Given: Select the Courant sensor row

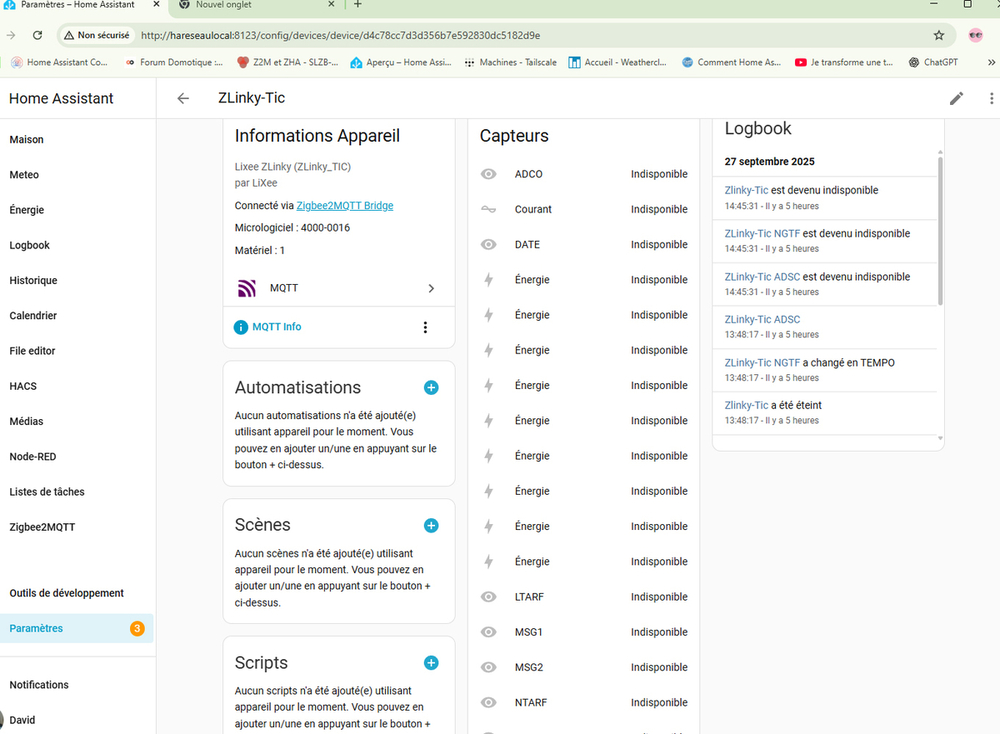Looking at the screenshot, I should [x=584, y=209].
